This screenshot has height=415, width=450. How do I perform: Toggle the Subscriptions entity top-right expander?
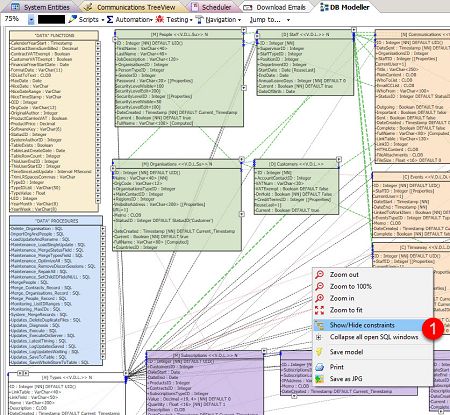(264, 351)
